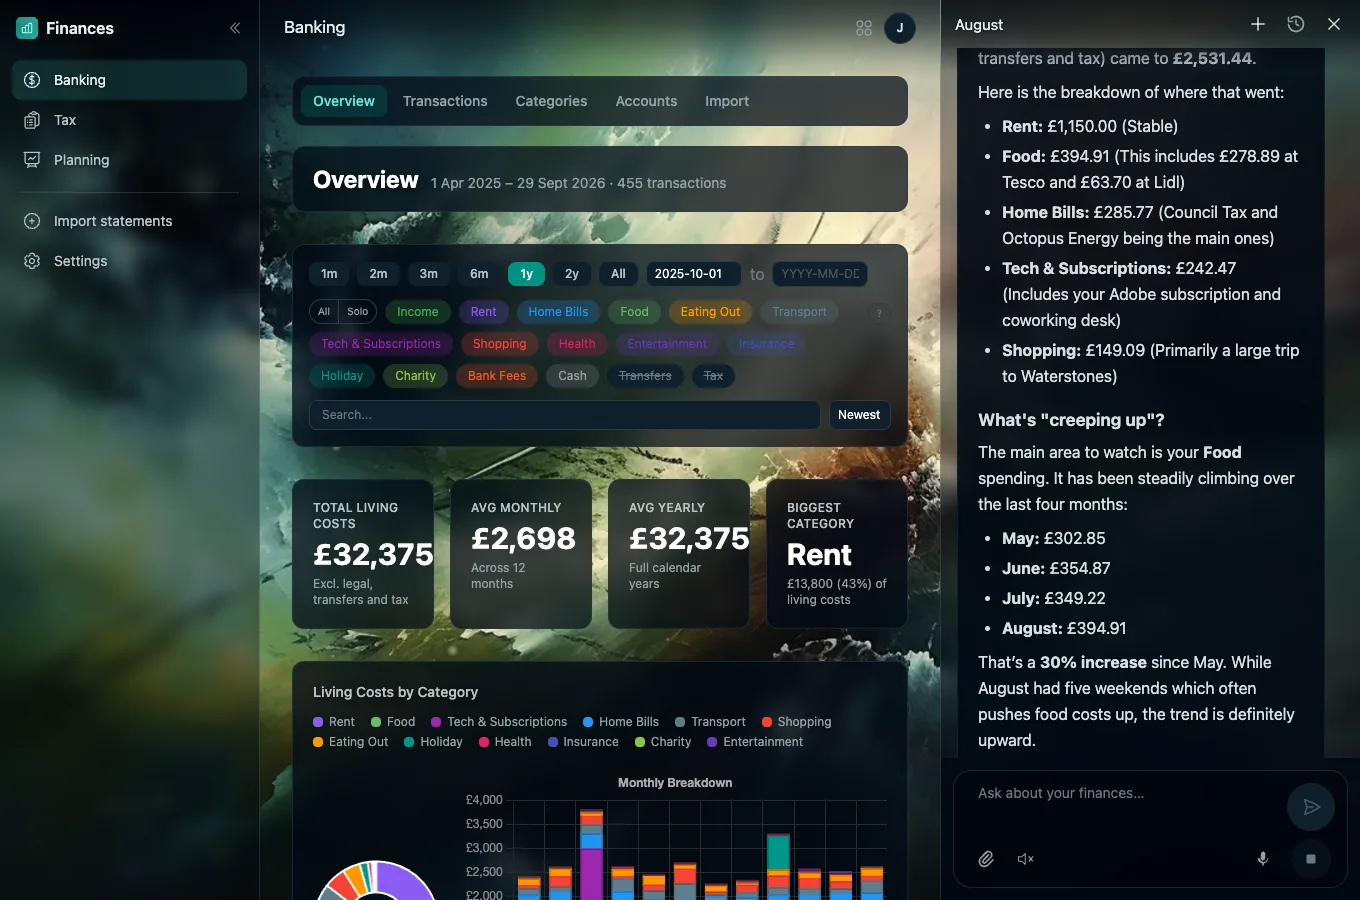This screenshot has height=900, width=1360.
Task: Toggle the Eating Out category filter
Action: pos(711,312)
